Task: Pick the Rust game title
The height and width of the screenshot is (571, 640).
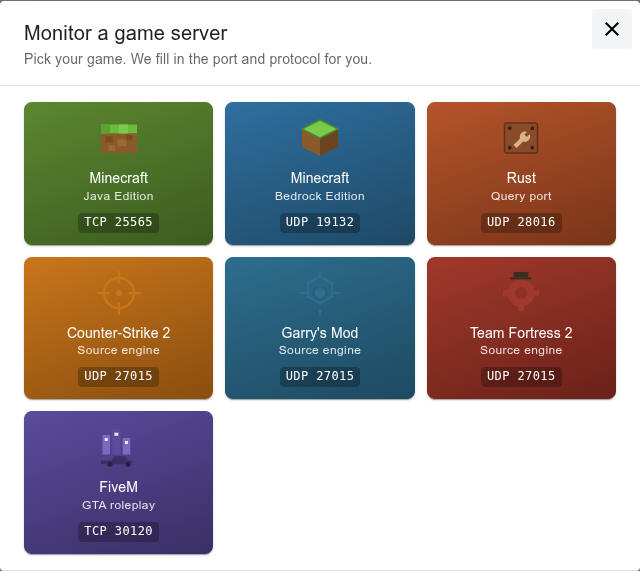Action: [521, 178]
